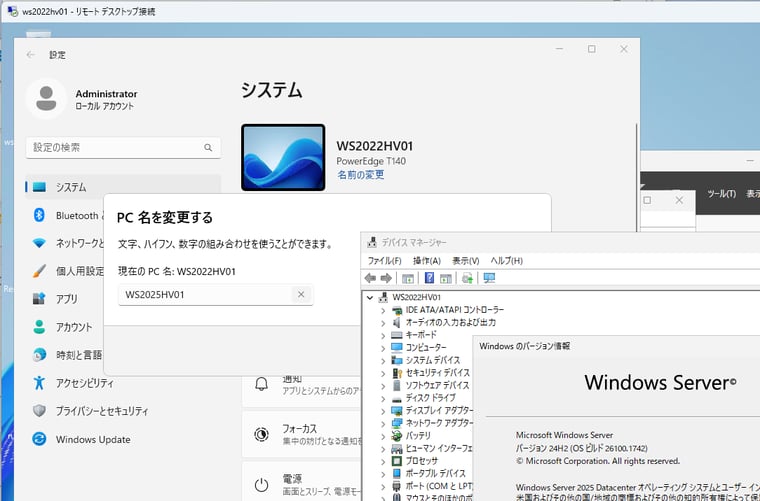Open 表示(V) menu in Device Manager
The width and height of the screenshot is (760, 501).
465,261
